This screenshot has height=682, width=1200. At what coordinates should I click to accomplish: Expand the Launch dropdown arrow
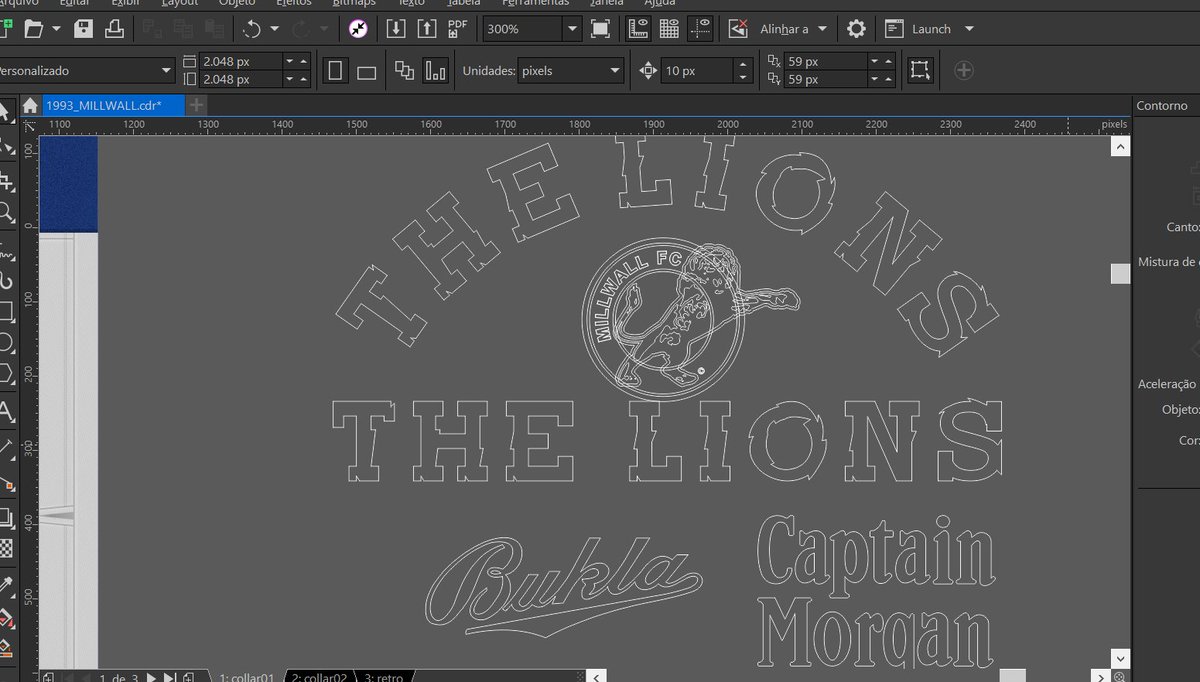pyautogui.click(x=969, y=29)
